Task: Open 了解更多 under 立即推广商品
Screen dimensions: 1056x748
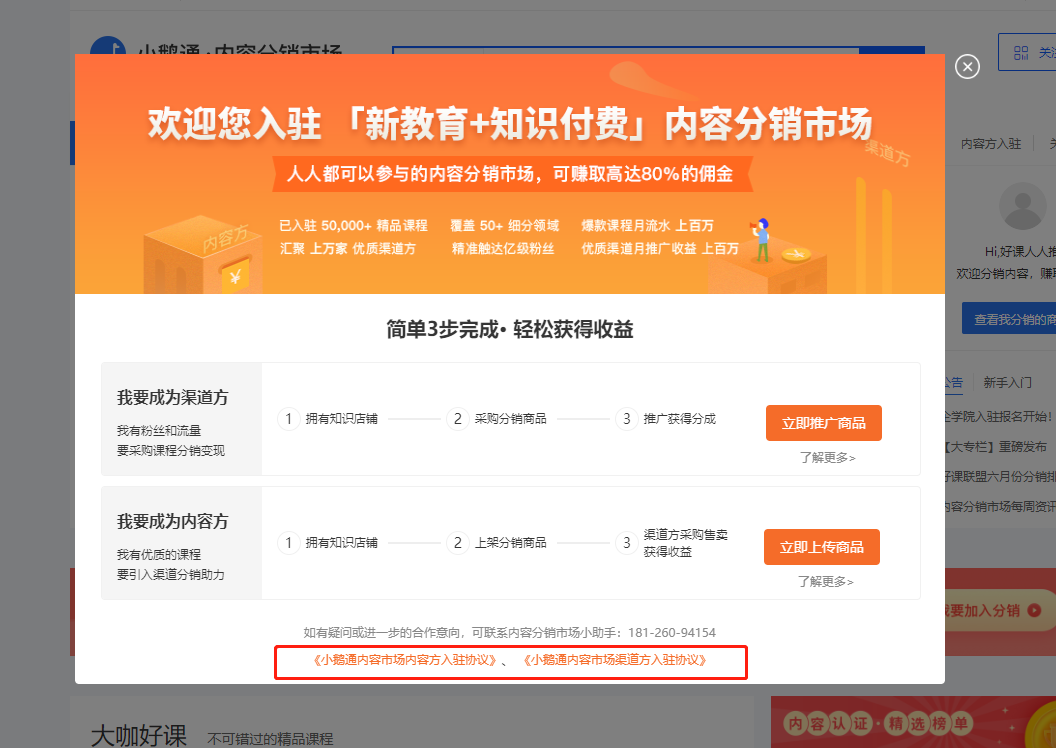Action: 827,458
